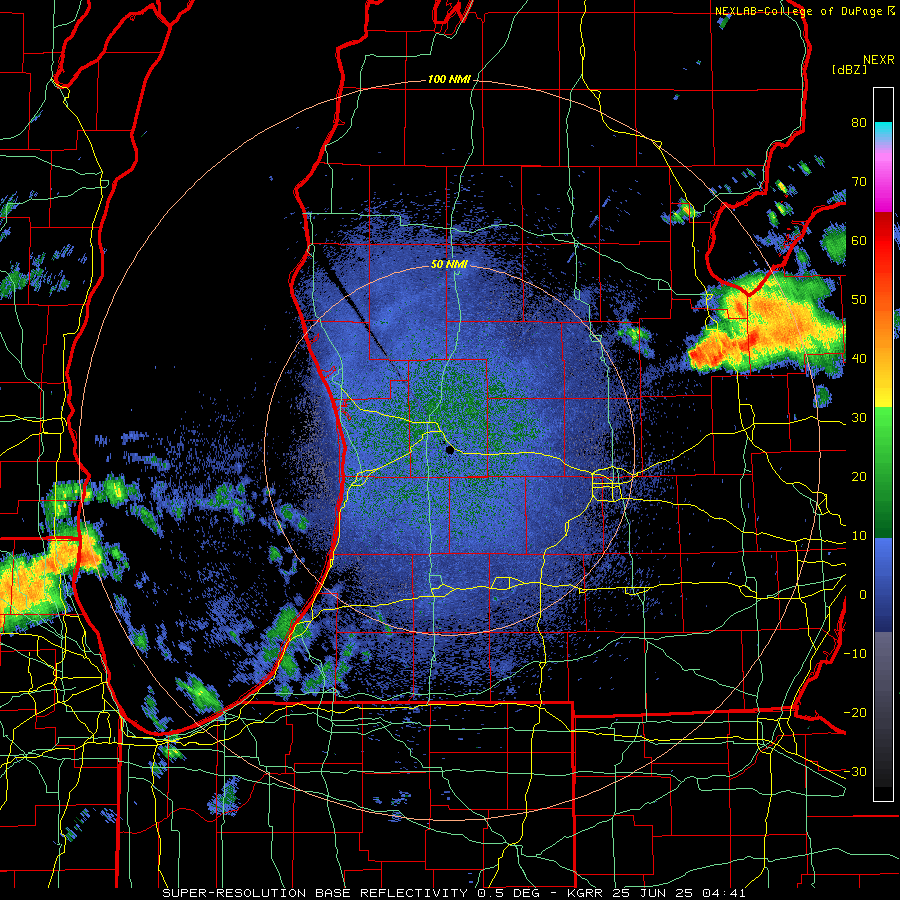Image resolution: width=900 pixels, height=900 pixels.
Task: Pick the cyan top of the color bar
Action: [883, 128]
